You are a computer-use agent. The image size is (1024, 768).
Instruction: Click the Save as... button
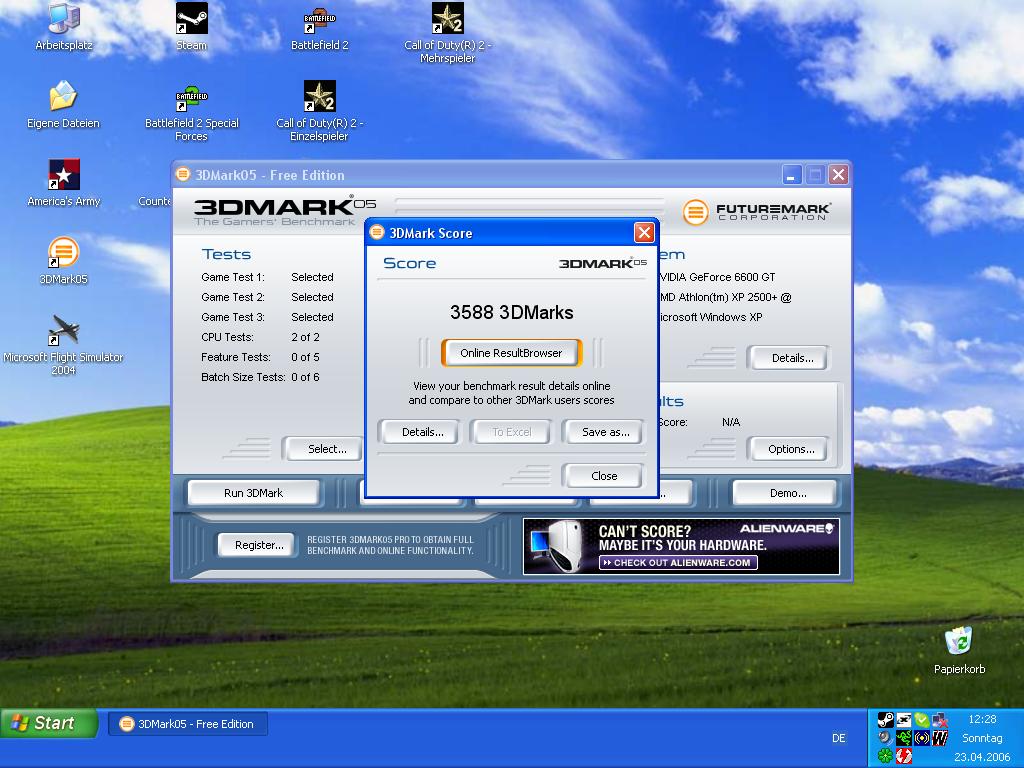pos(605,432)
